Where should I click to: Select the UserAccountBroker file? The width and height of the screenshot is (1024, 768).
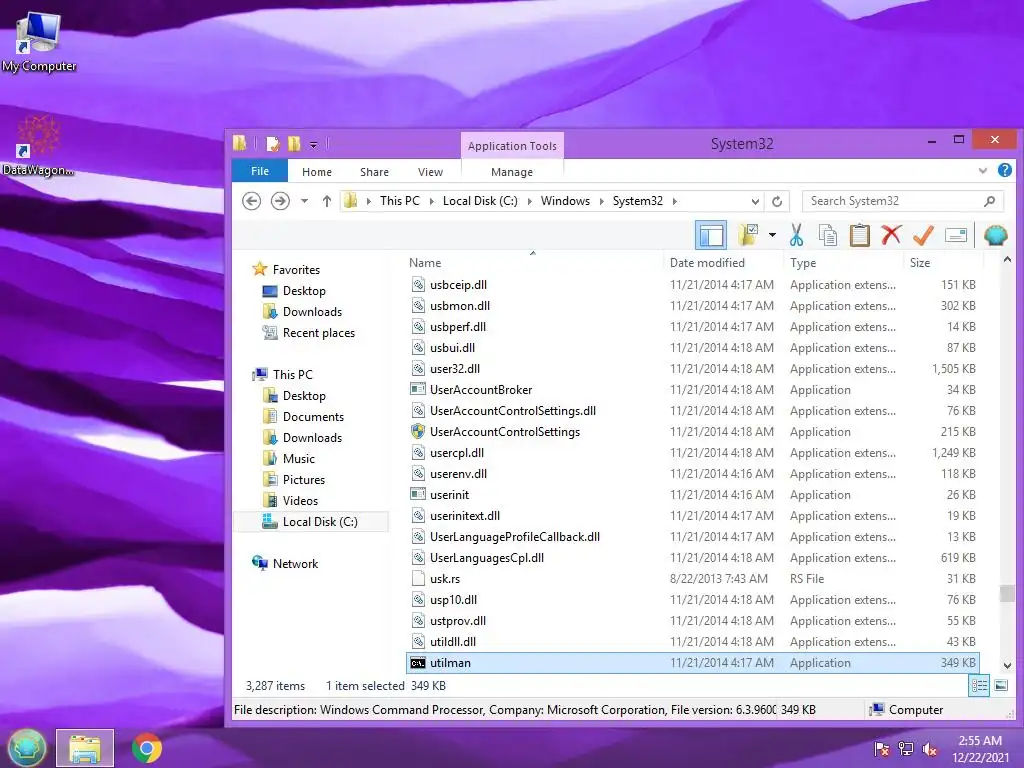pos(692,390)
